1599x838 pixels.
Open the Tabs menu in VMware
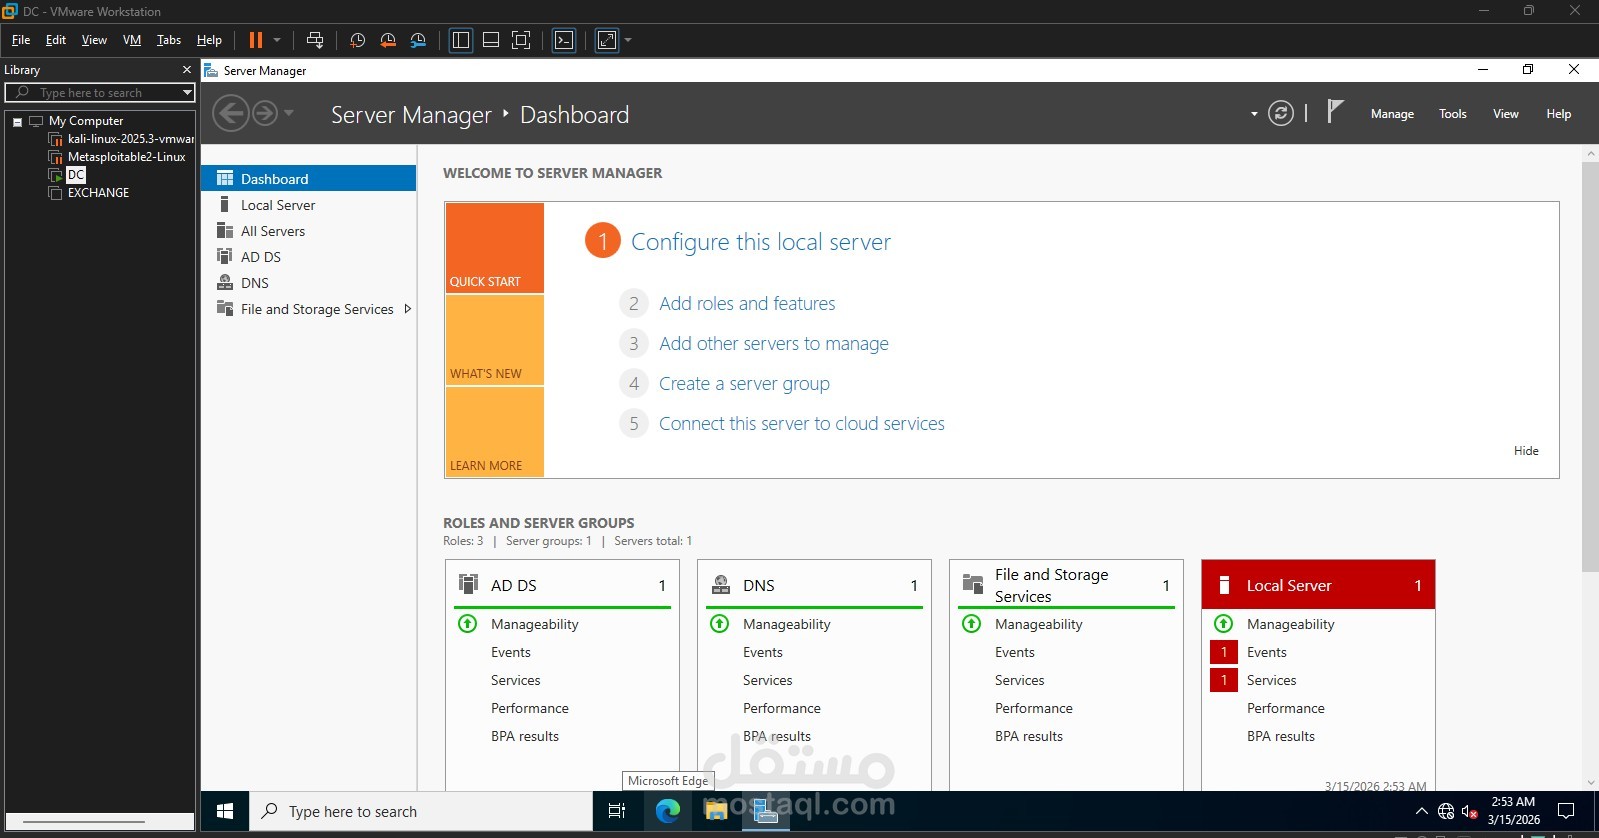[169, 40]
